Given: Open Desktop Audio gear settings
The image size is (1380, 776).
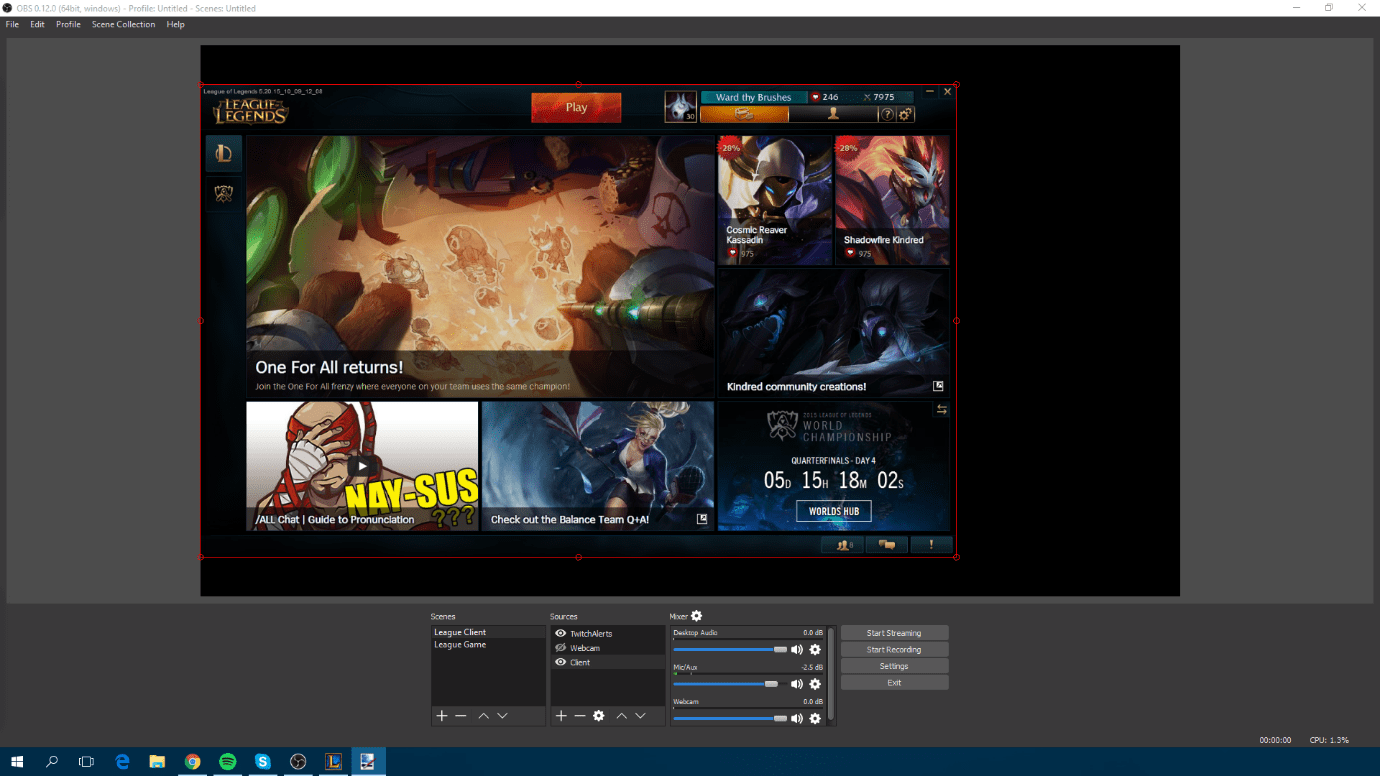Looking at the screenshot, I should pyautogui.click(x=815, y=650).
